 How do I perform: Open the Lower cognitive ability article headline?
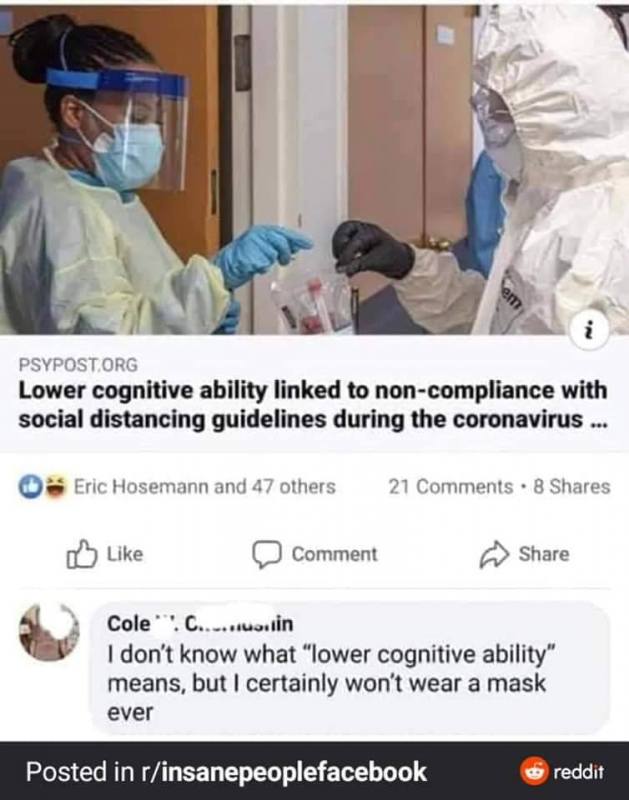tap(313, 405)
